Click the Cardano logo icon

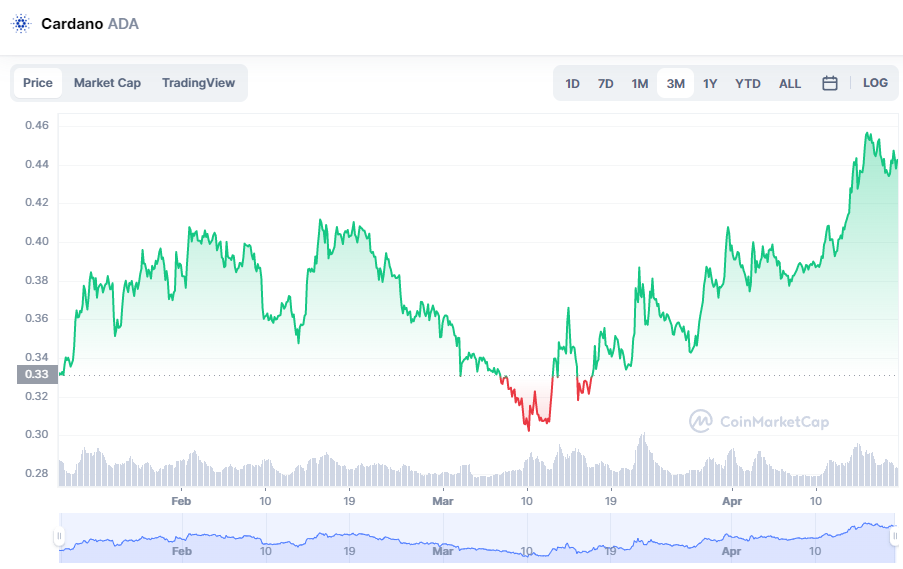pyautogui.click(x=21, y=24)
